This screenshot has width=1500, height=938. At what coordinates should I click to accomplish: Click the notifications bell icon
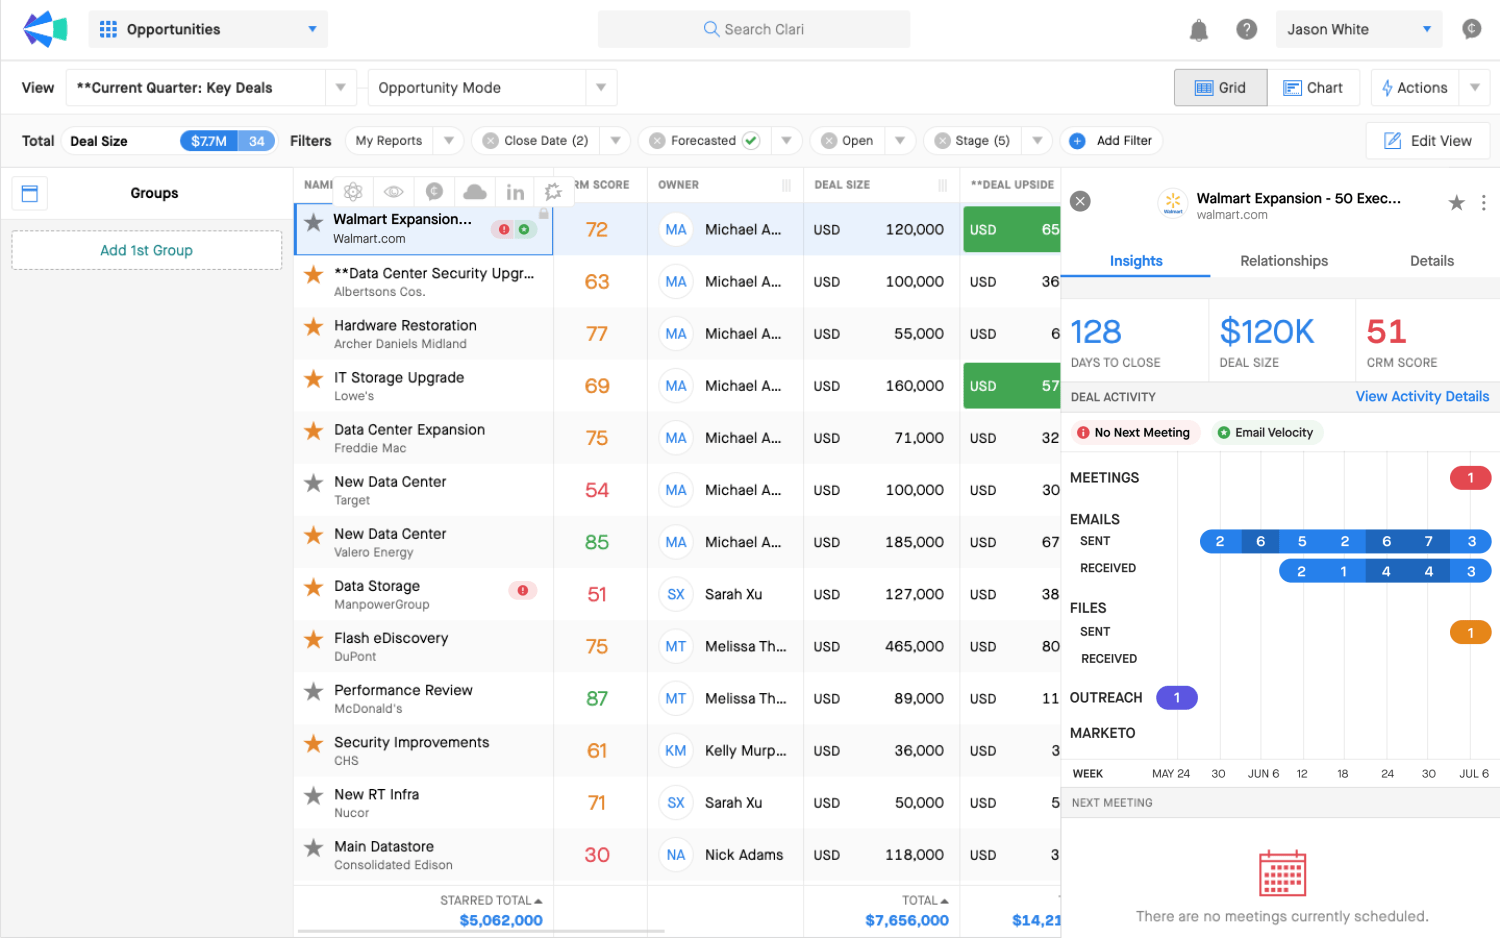click(1198, 30)
